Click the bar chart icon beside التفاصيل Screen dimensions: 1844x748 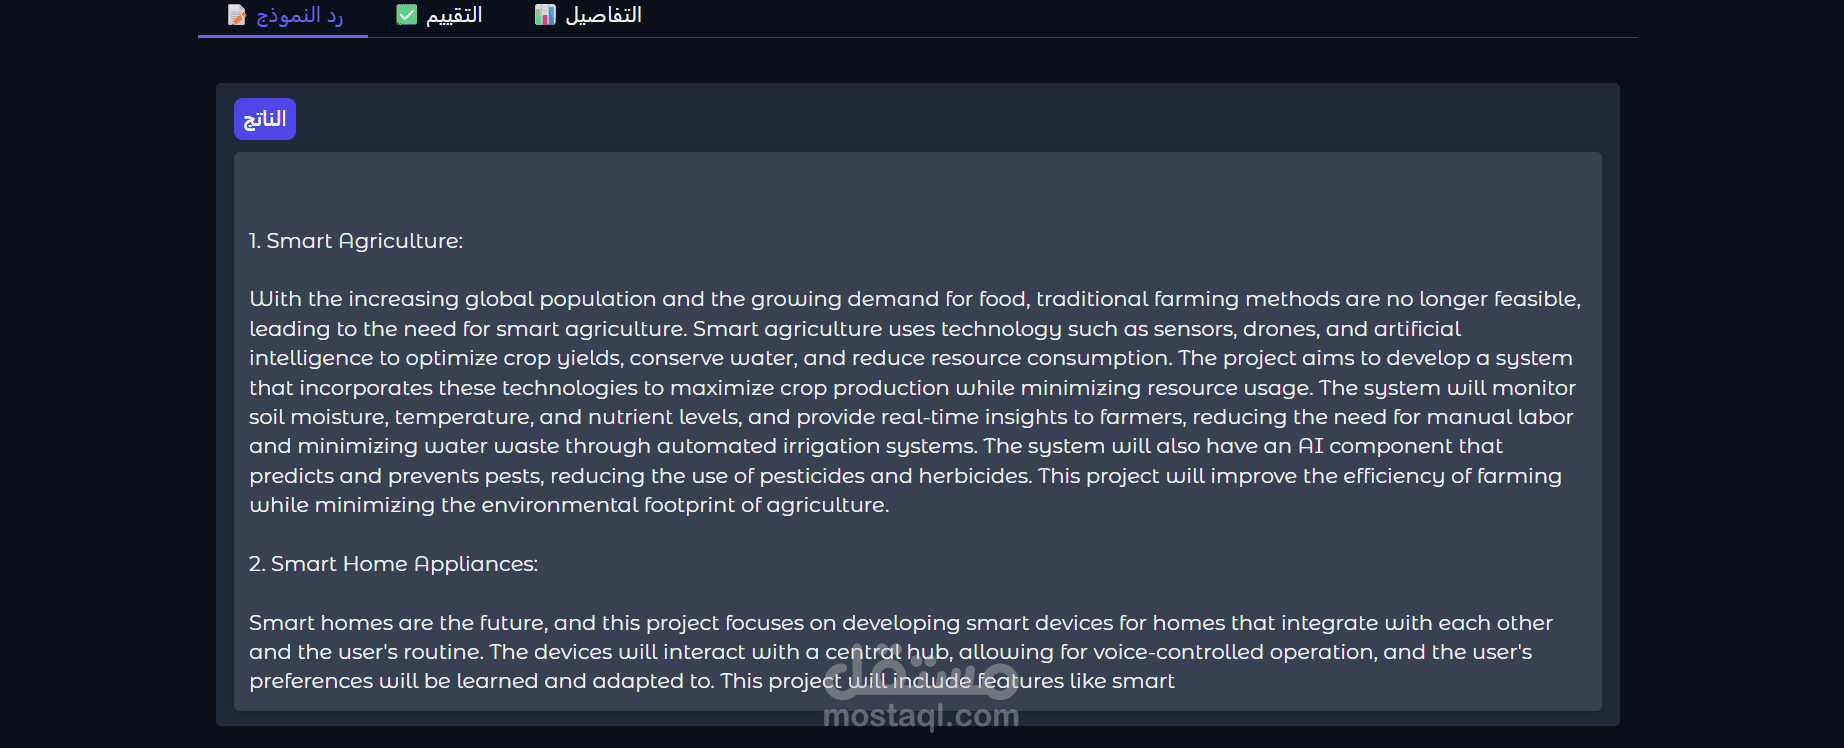[545, 15]
